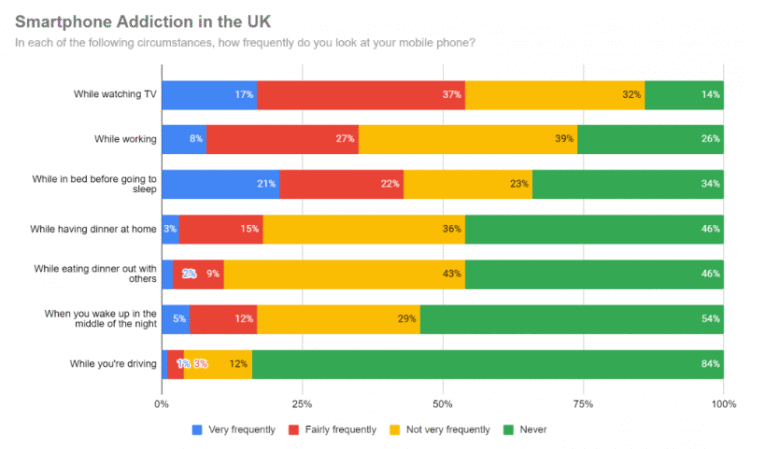
Task: Click the 21% blue segment for bed
Action: pyautogui.click(x=221, y=184)
